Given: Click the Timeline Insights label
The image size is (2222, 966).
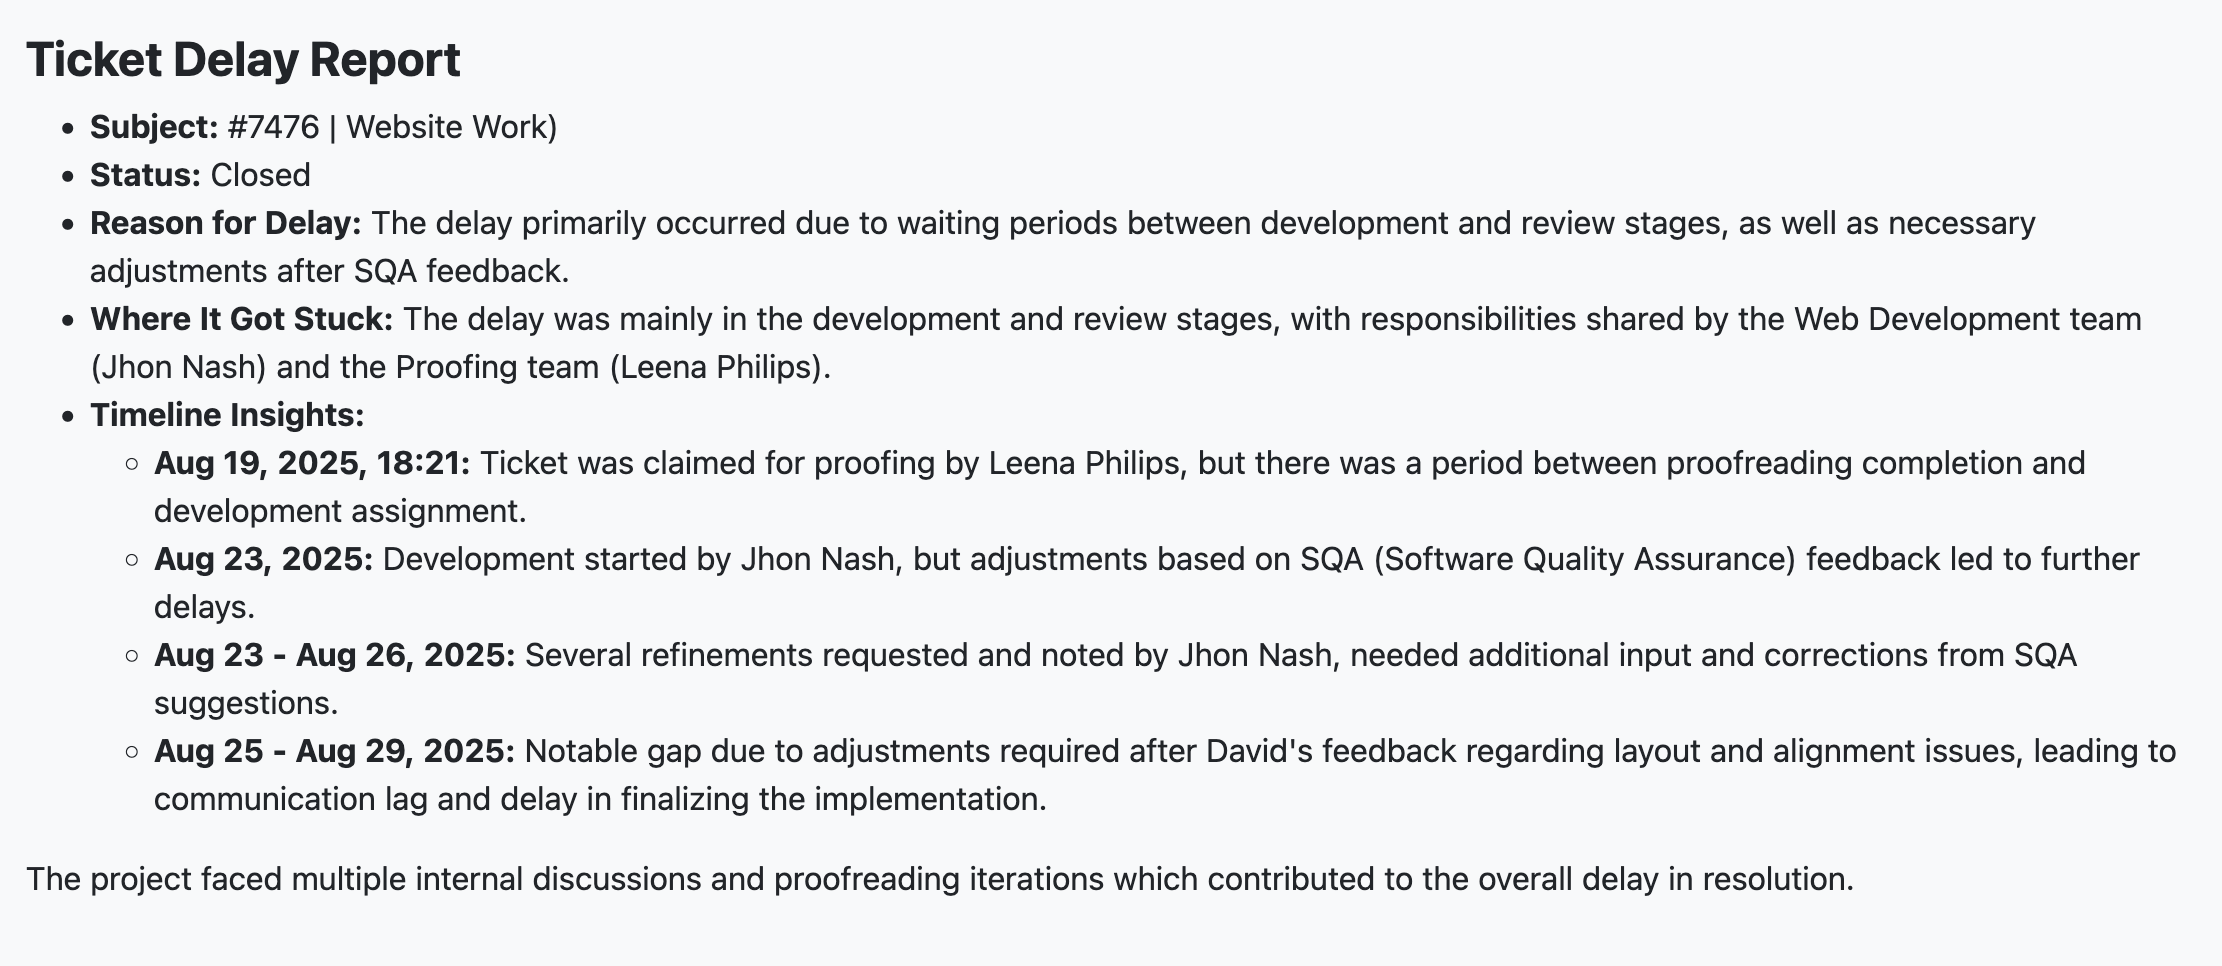Looking at the screenshot, I should click(x=227, y=415).
